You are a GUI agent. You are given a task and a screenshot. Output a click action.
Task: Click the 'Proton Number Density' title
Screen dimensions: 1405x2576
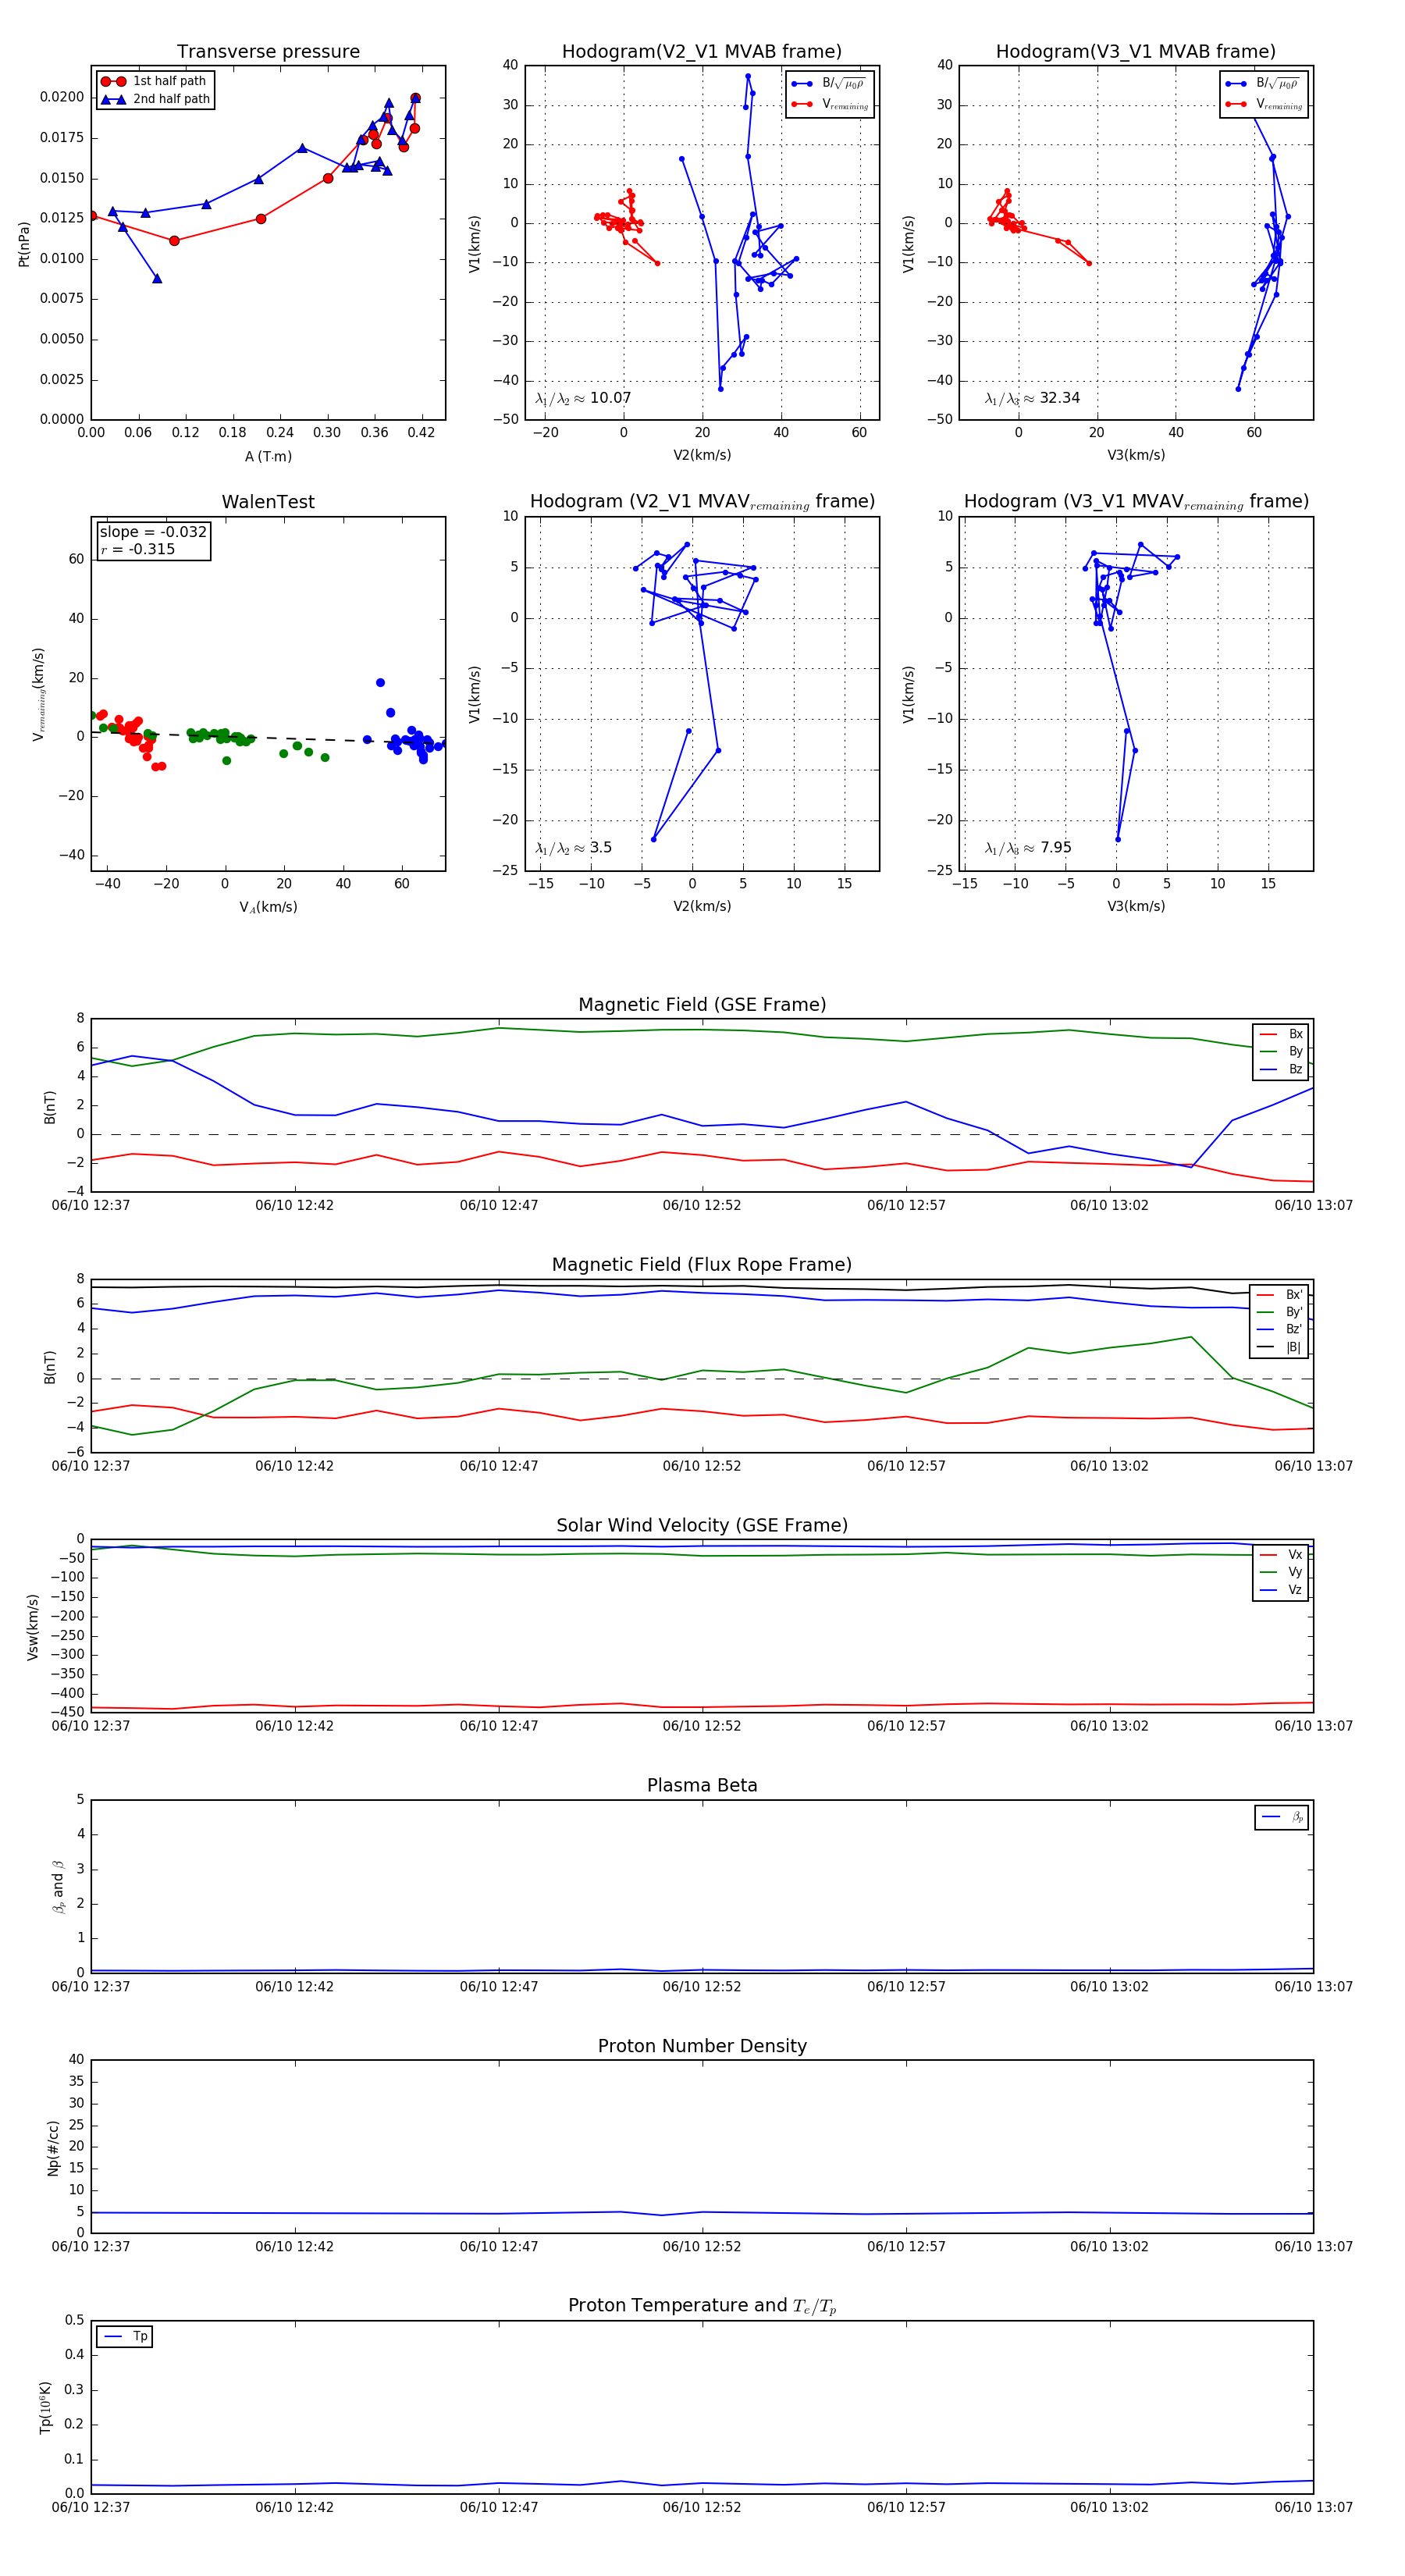(702, 2046)
